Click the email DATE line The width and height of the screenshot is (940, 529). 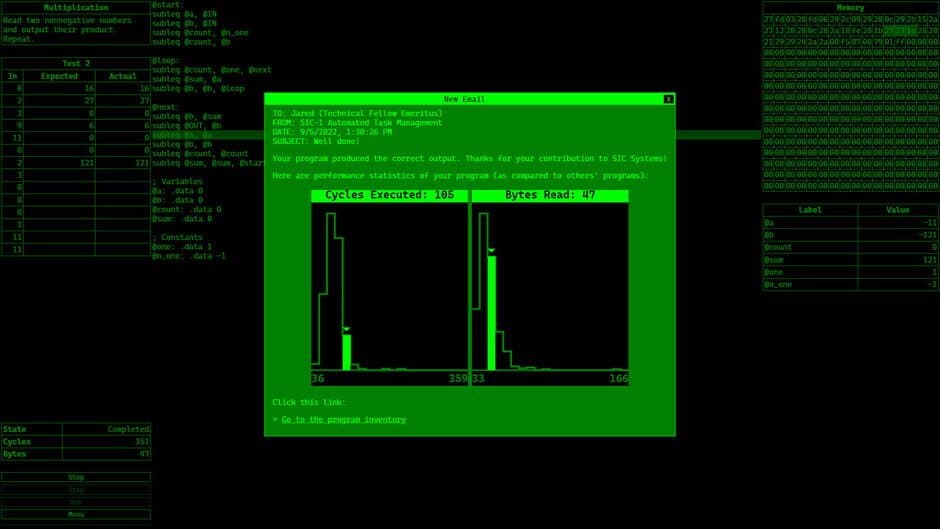click(332, 132)
